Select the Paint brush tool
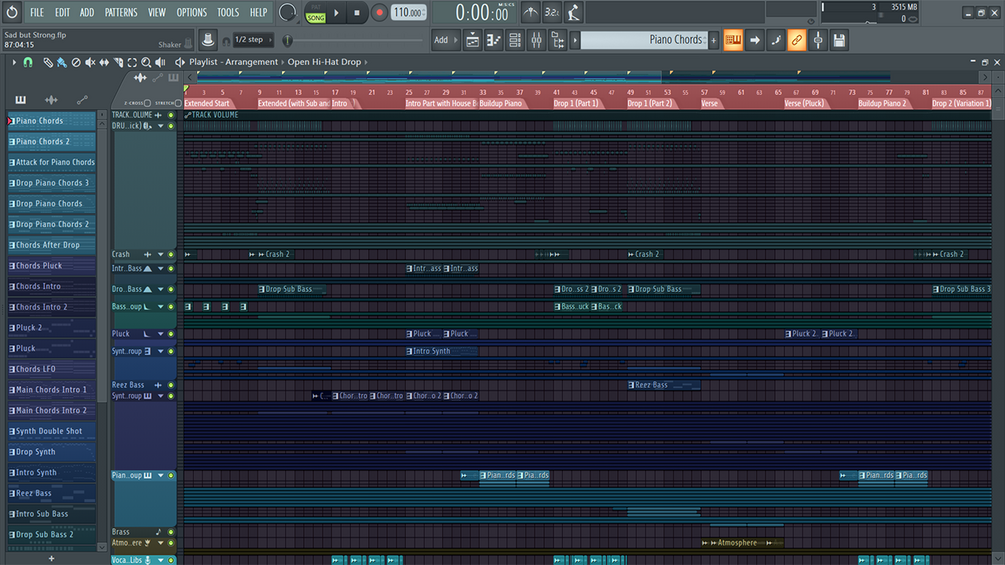 [62, 62]
